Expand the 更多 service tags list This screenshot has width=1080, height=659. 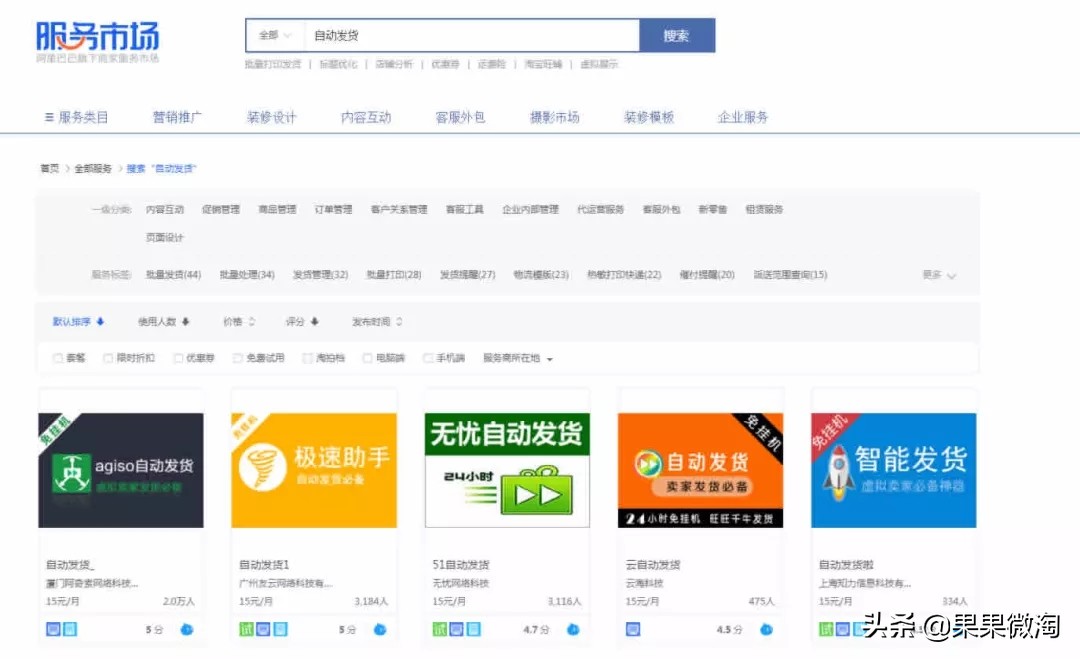coord(938,274)
